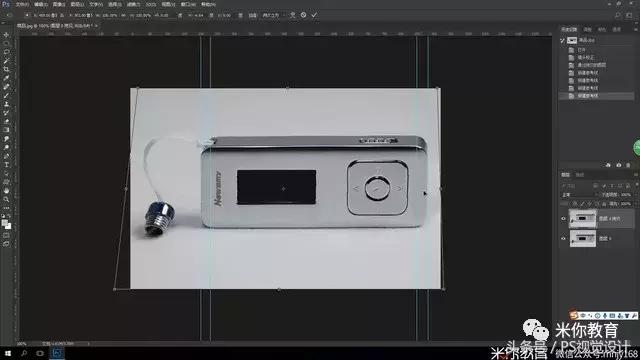Viewport: 640px width, 360px height.
Task: Commit transform with the checkmark
Action: coord(314,15)
